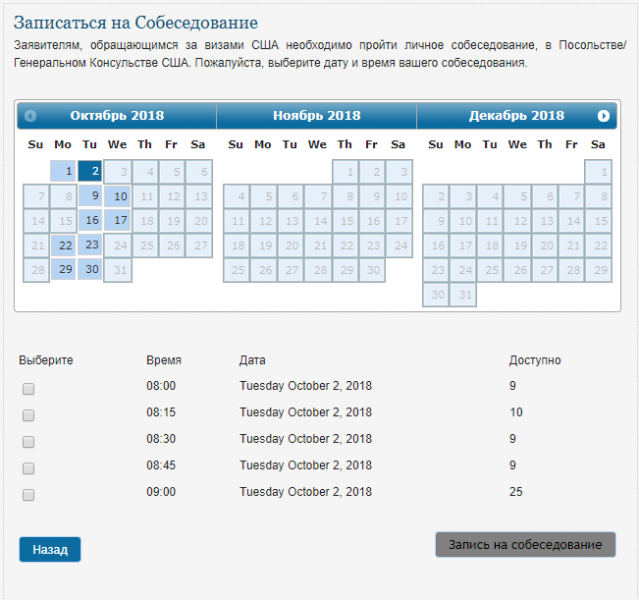Enable the 08:30 appointment checkbox
This screenshot has height=600, width=639.
coord(29,441)
